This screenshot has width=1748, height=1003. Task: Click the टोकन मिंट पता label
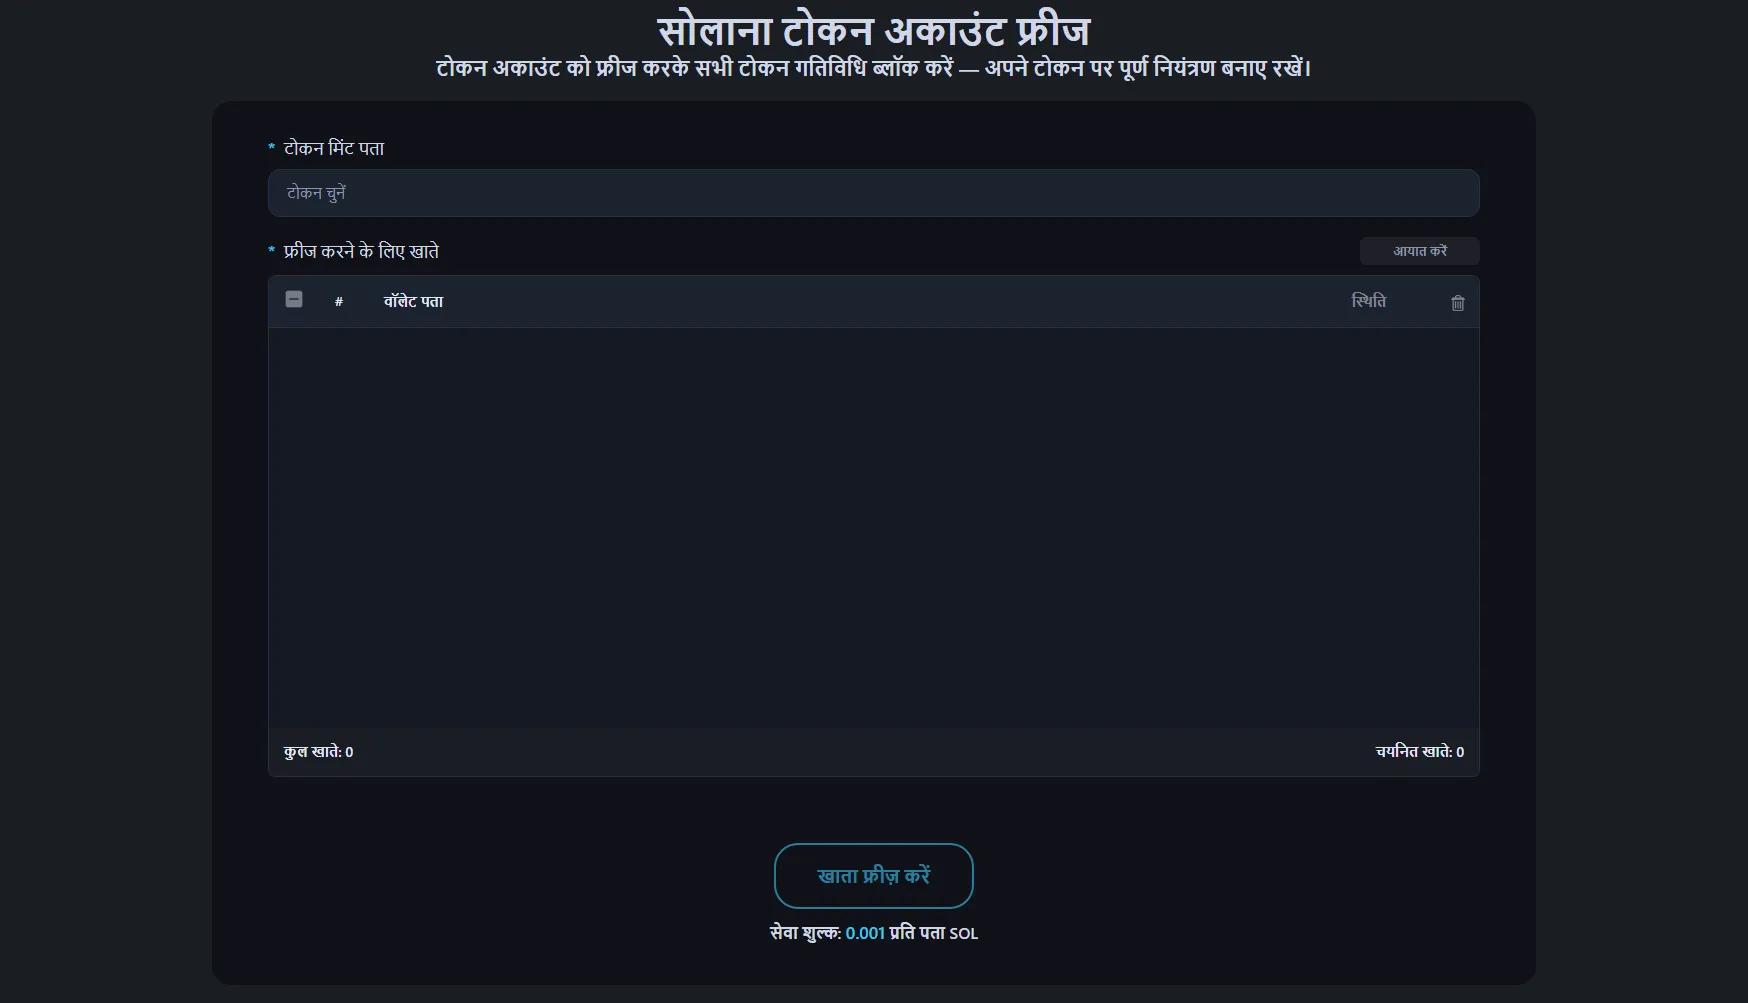pyautogui.click(x=334, y=148)
